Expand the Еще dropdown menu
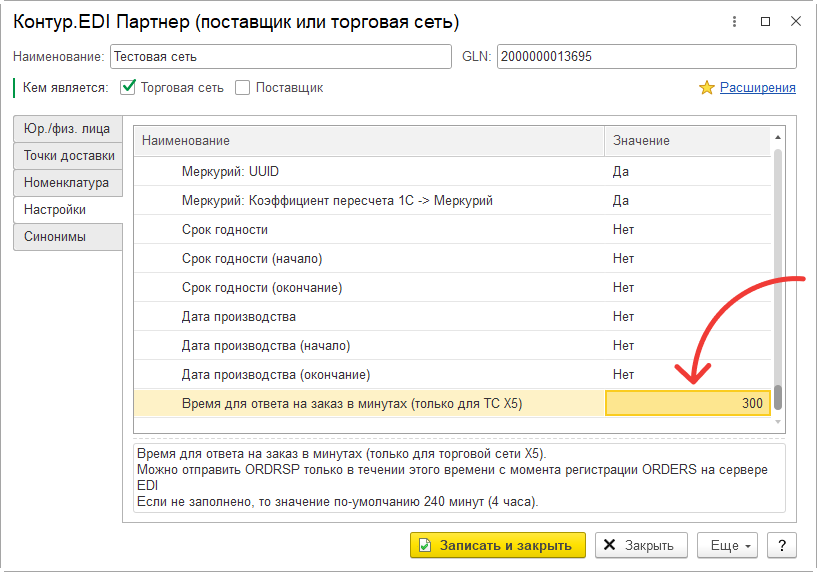Screen dimensions: 817x572 tap(727, 545)
